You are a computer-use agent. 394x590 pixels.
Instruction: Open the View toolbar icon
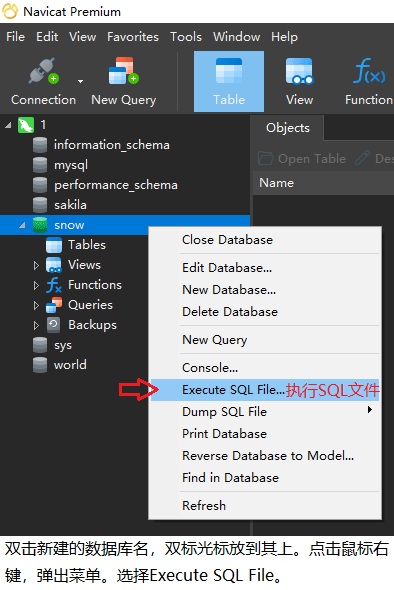(299, 71)
